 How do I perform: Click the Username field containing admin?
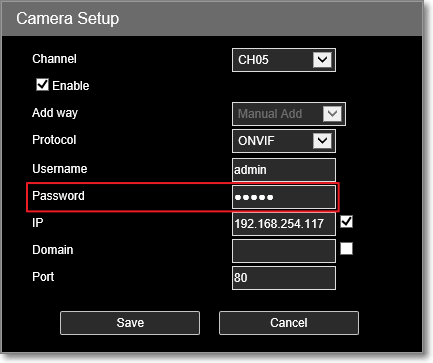[284, 170]
